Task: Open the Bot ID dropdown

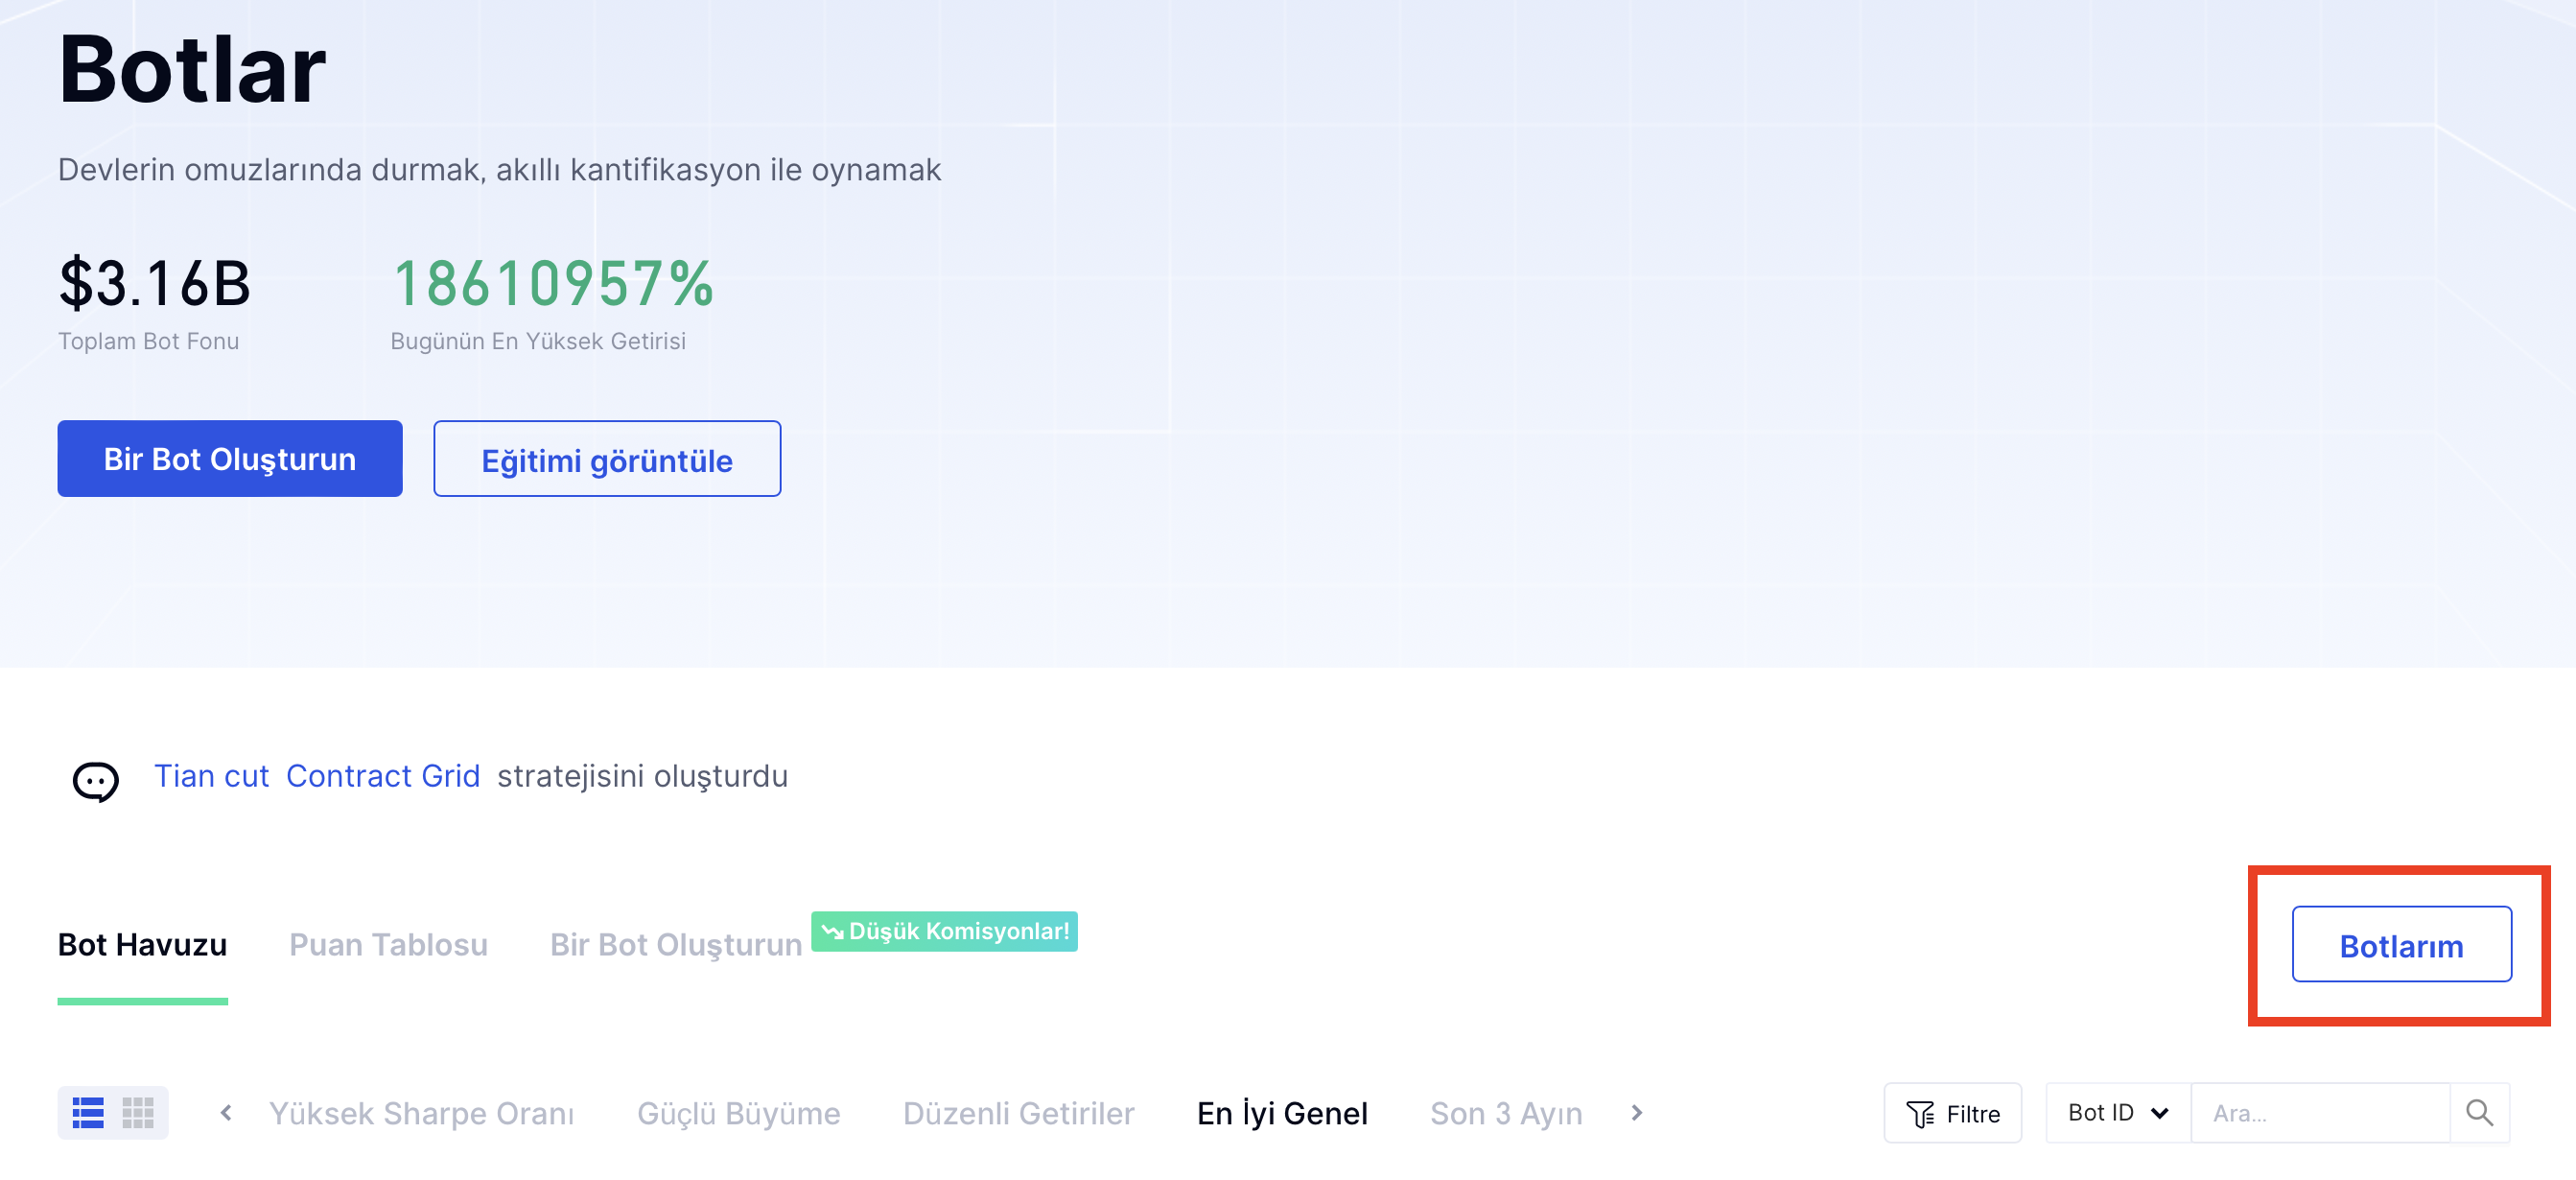Action: 2118,1112
